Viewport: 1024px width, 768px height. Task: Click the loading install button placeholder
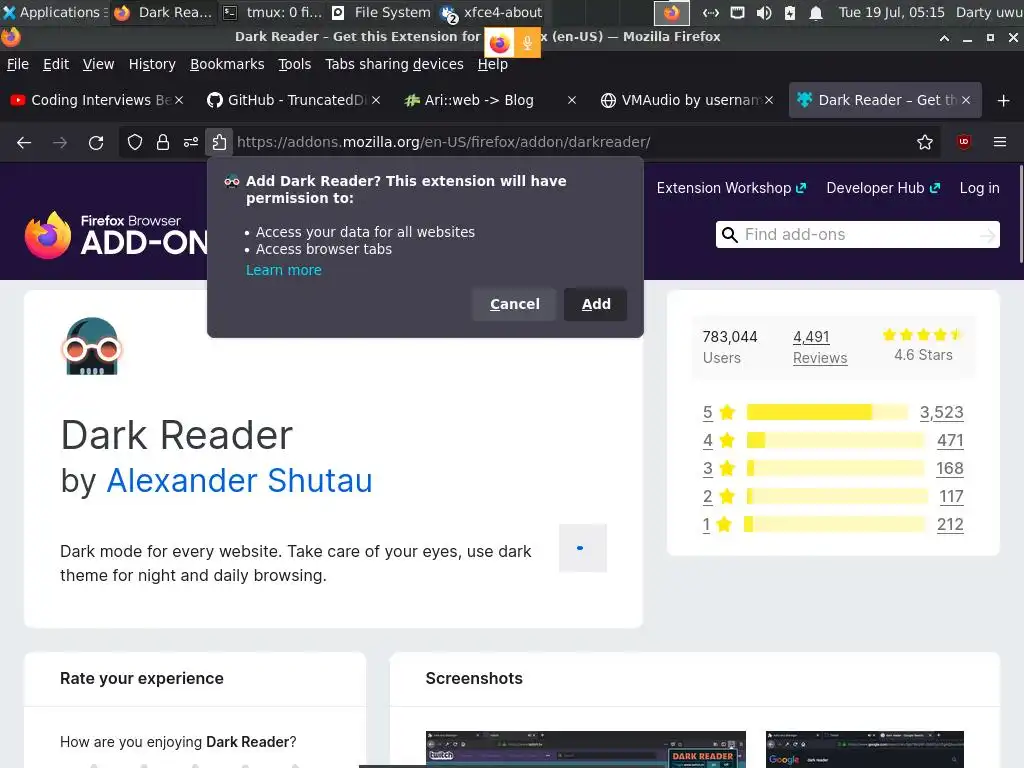[583, 548]
